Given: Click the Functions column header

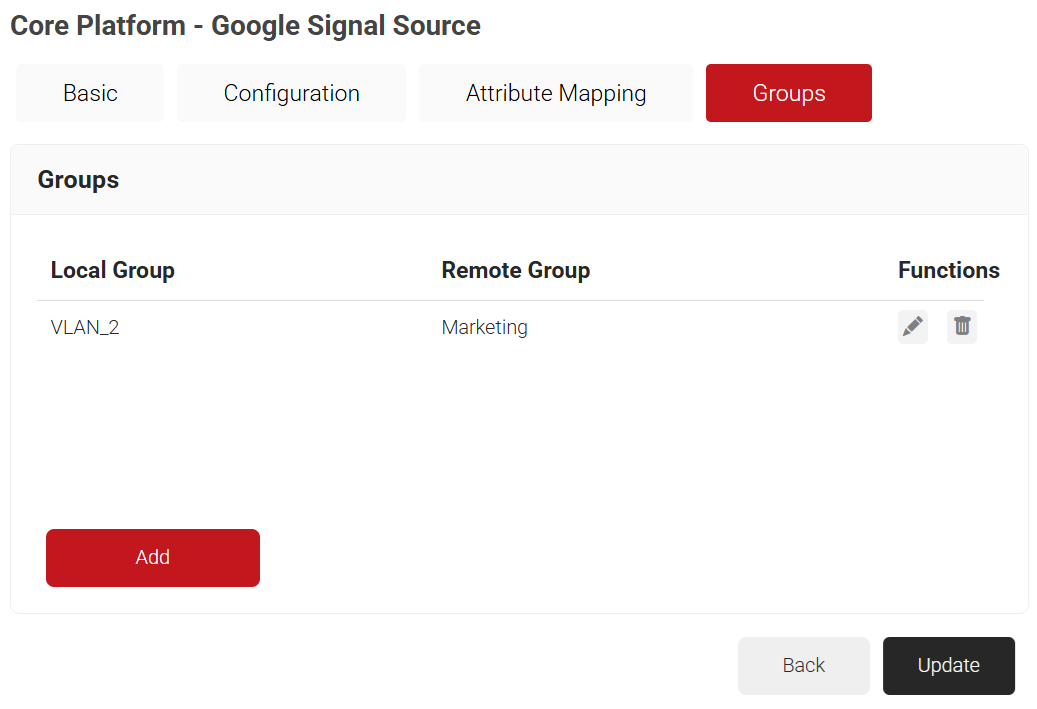Looking at the screenshot, I should point(948,270).
